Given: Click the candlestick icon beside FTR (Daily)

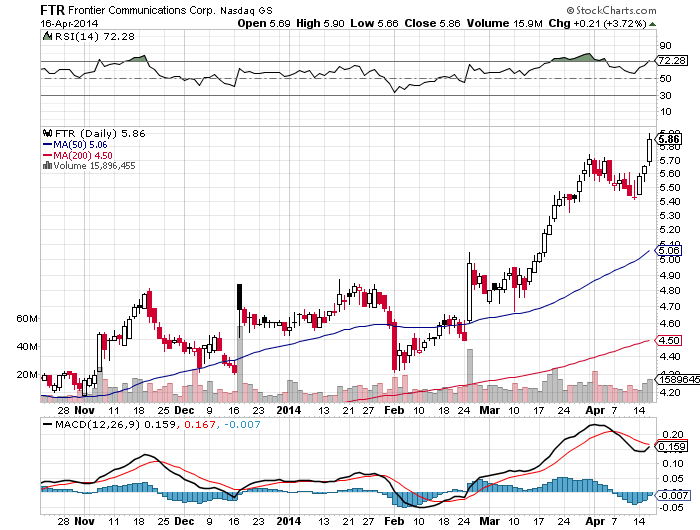Looking at the screenshot, I should [x=47, y=133].
